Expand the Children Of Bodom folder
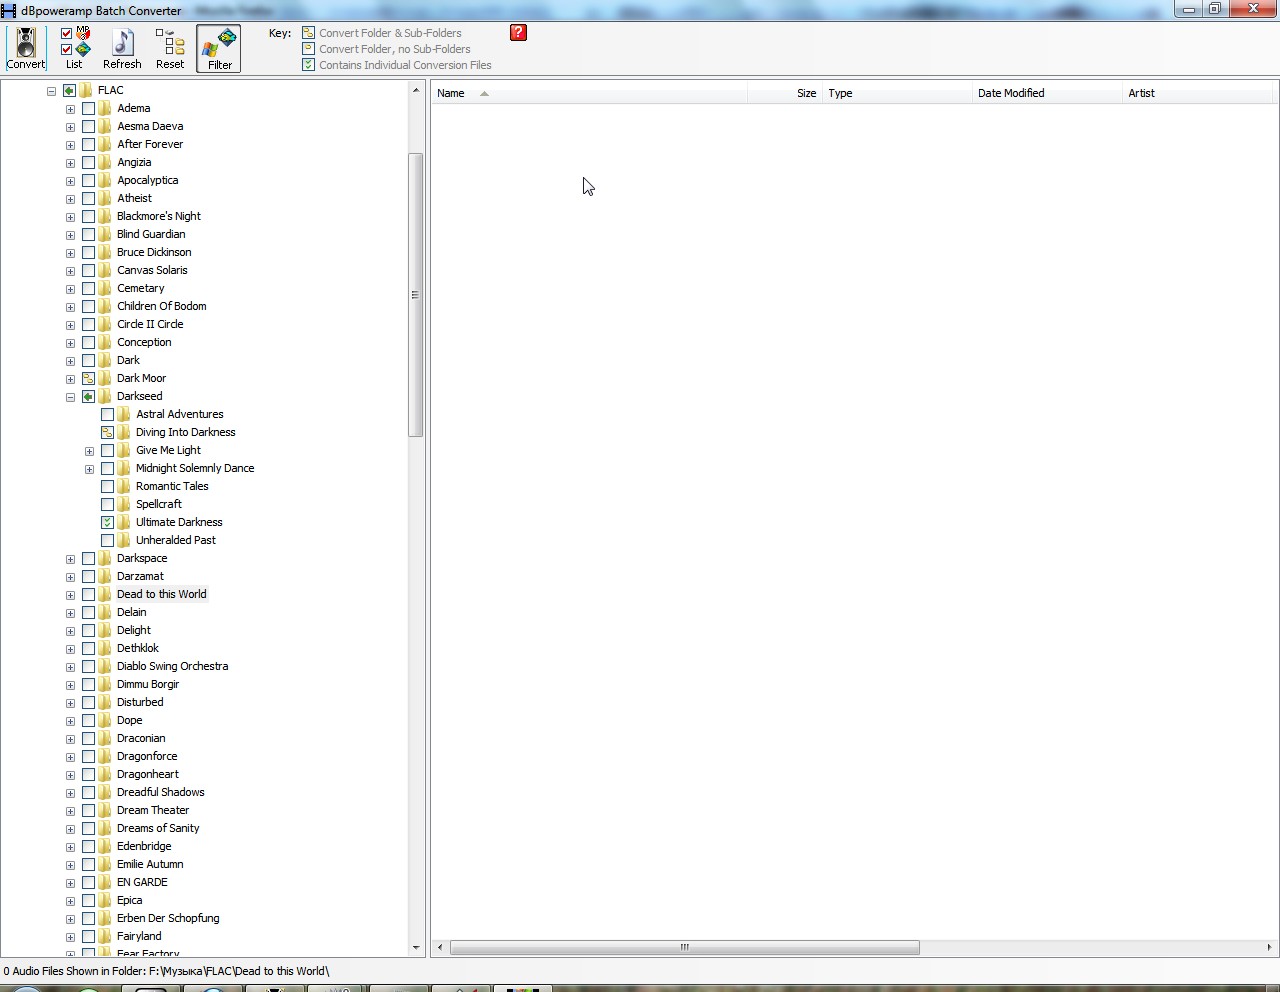The height and width of the screenshot is (992, 1280). point(70,307)
